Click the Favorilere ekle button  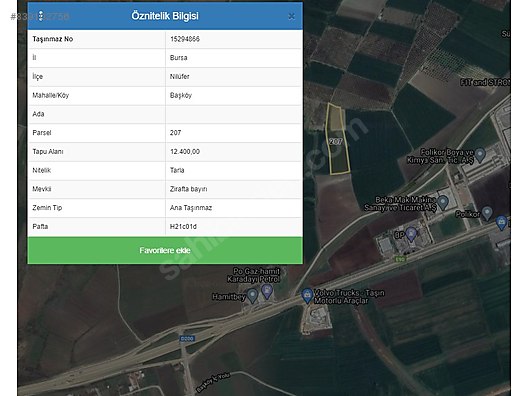[x=165, y=251]
